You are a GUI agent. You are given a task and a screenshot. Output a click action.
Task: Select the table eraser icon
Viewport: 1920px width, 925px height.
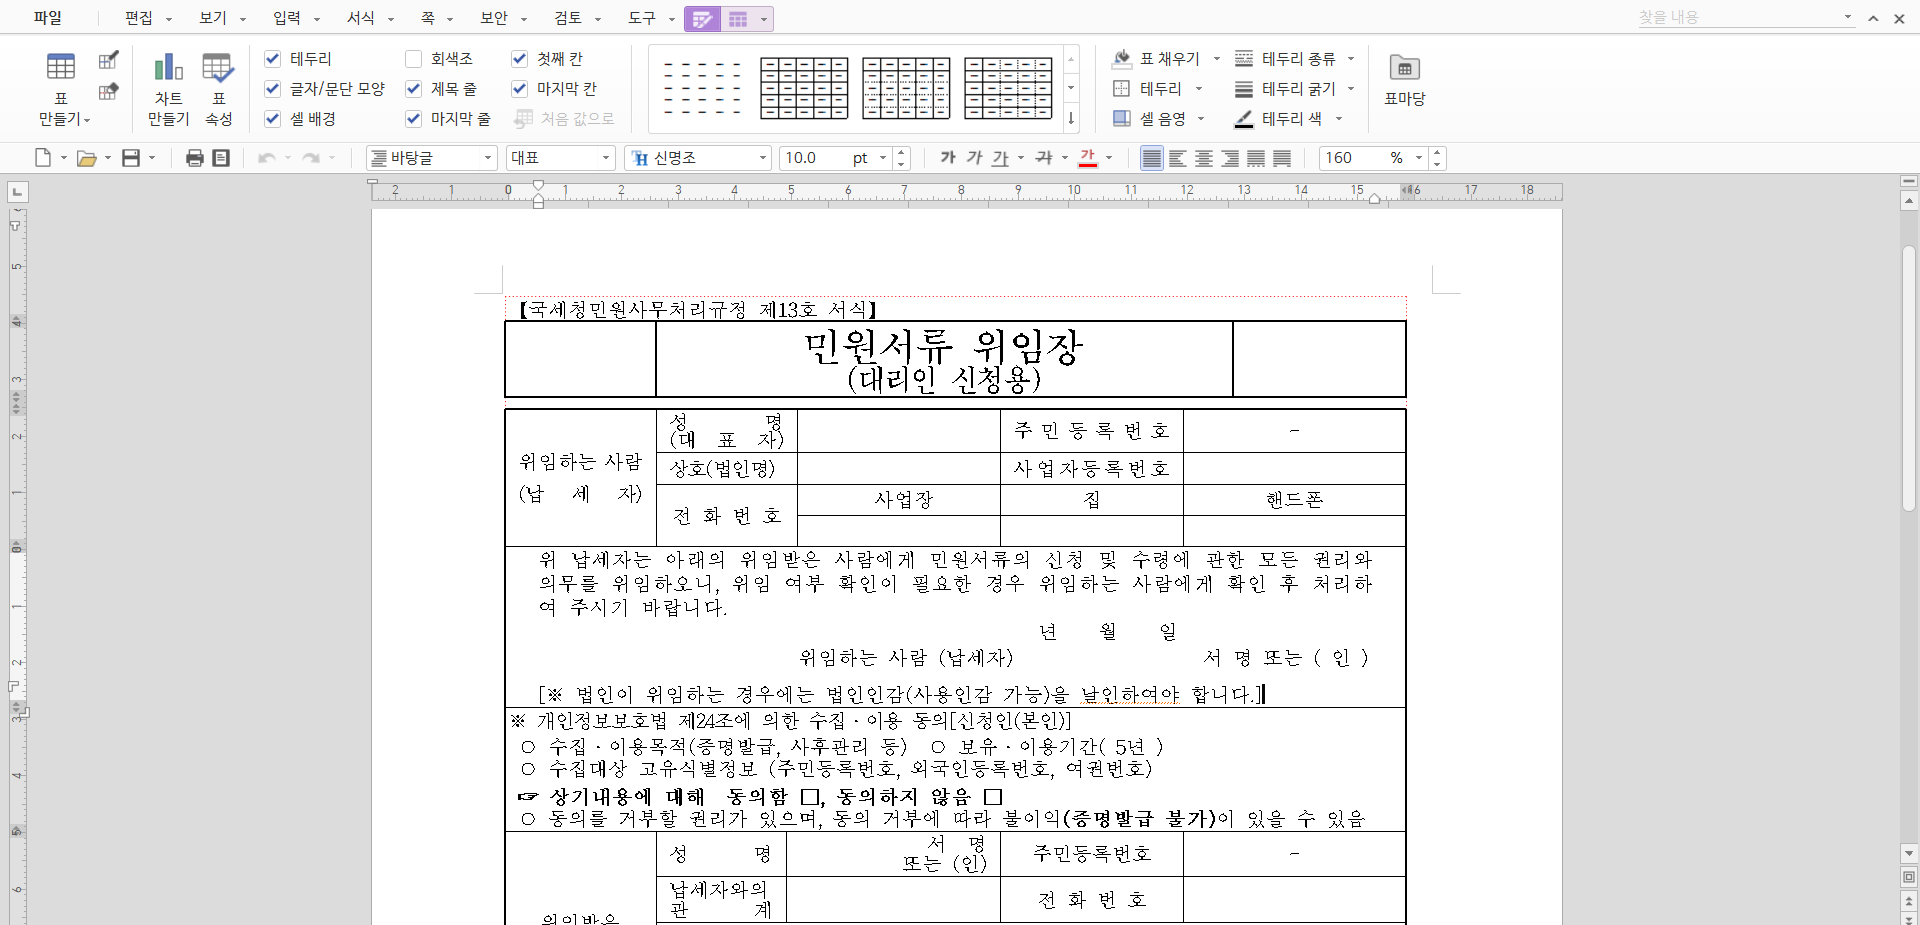click(109, 92)
